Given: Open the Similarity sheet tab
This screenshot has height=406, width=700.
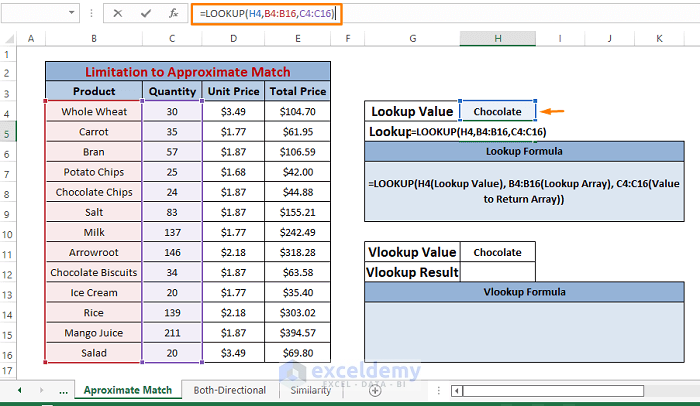Looking at the screenshot, I should [310, 390].
